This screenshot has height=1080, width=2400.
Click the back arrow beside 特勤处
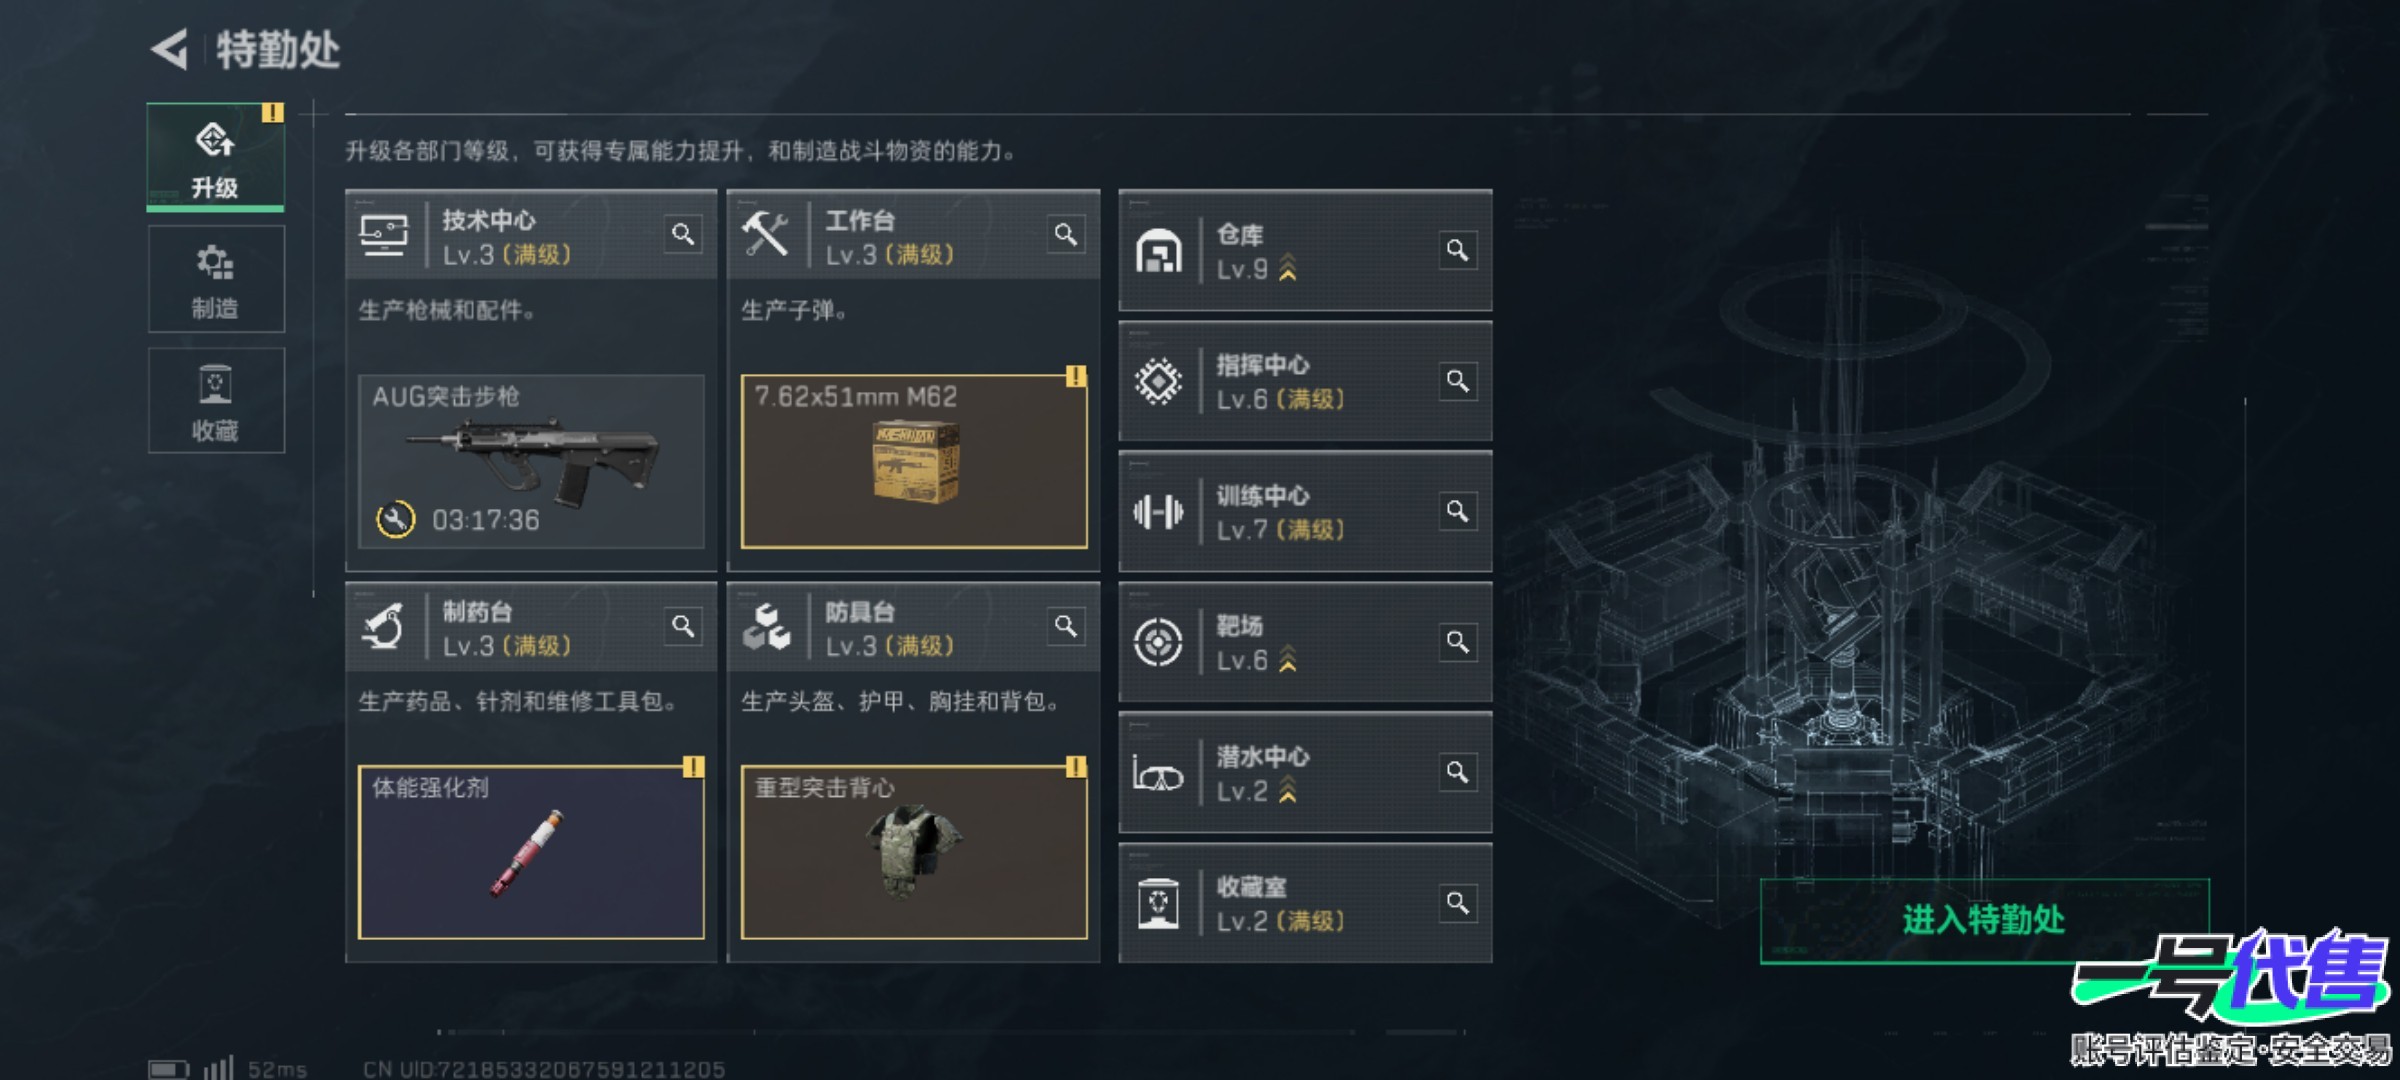pos(170,49)
